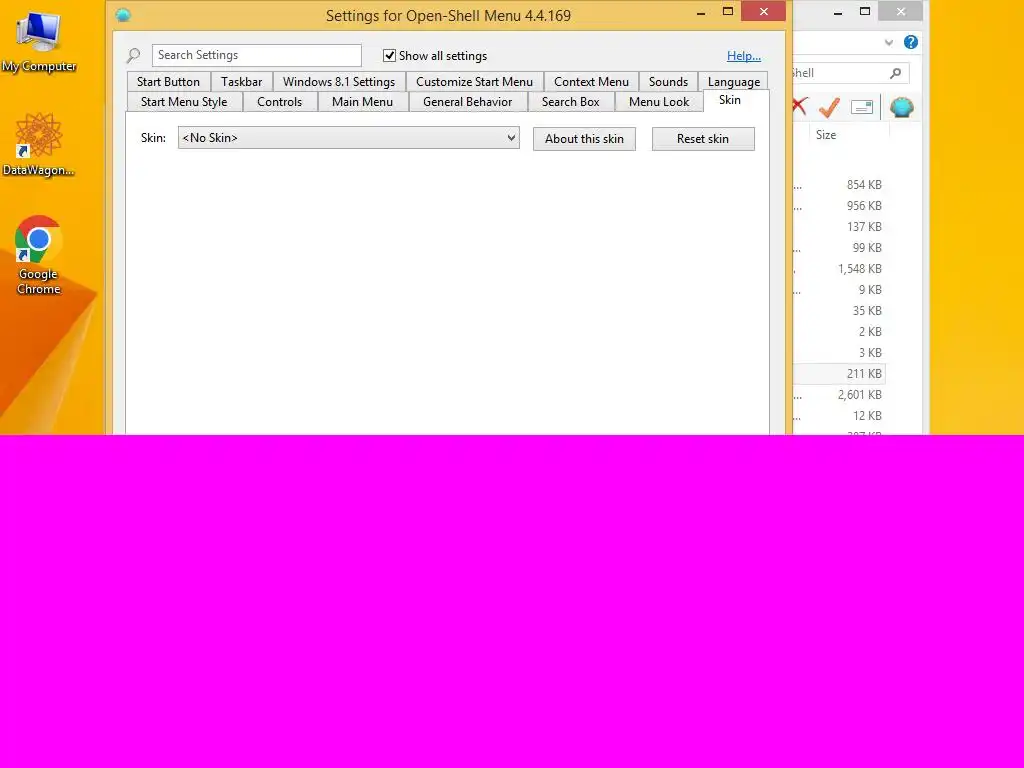Select Context Menu tab
The height and width of the screenshot is (768, 1024).
(591, 82)
